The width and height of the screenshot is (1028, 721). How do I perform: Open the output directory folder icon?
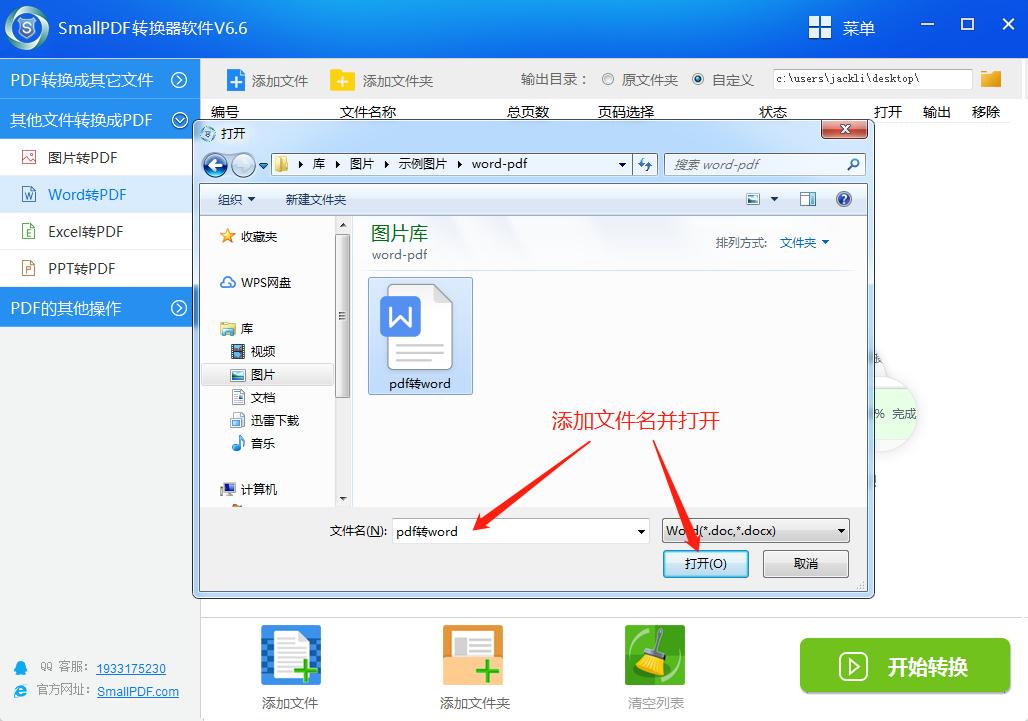click(991, 77)
